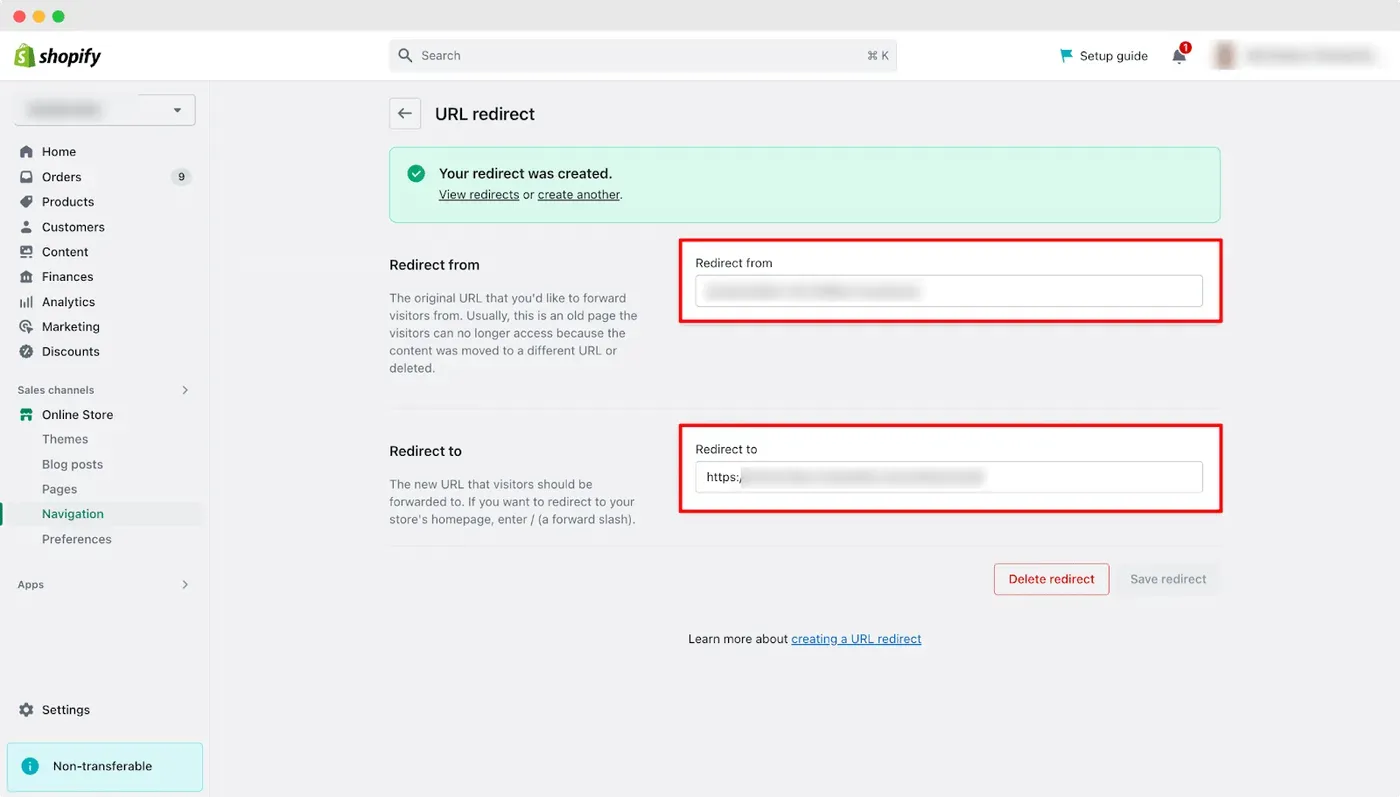
Task: Click the Discounts percent icon
Action: 26,352
